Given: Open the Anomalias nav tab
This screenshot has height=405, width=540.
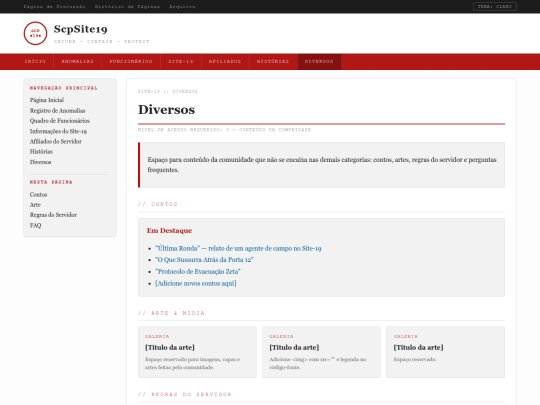Looking at the screenshot, I should coord(77,62).
